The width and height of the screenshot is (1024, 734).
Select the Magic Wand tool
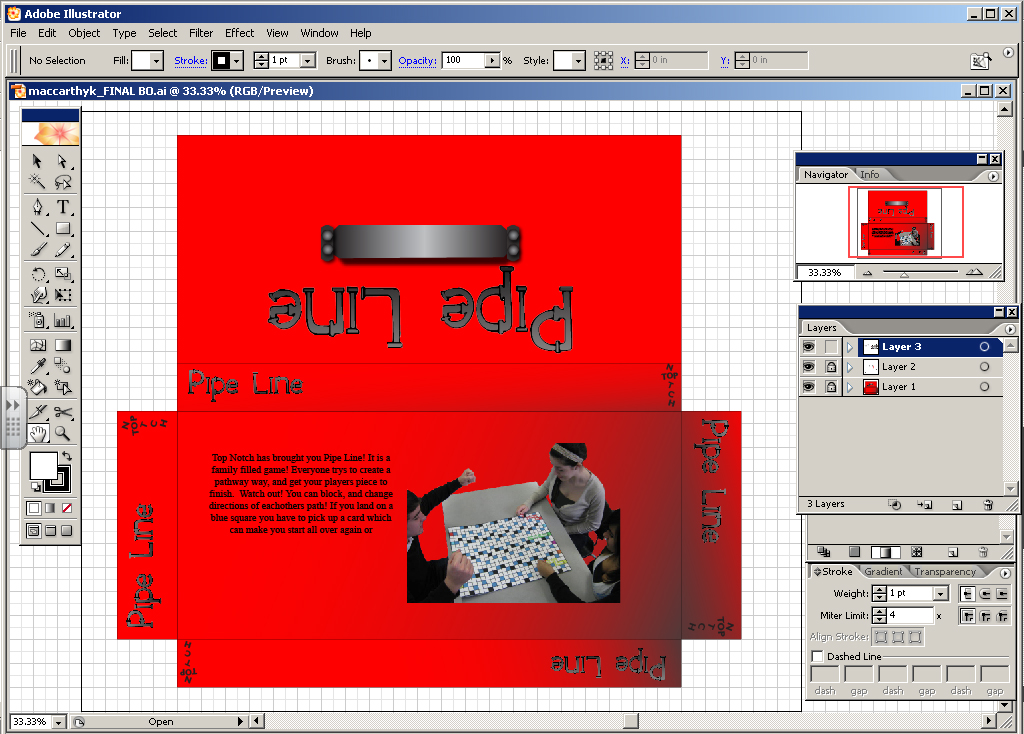click(x=37, y=182)
